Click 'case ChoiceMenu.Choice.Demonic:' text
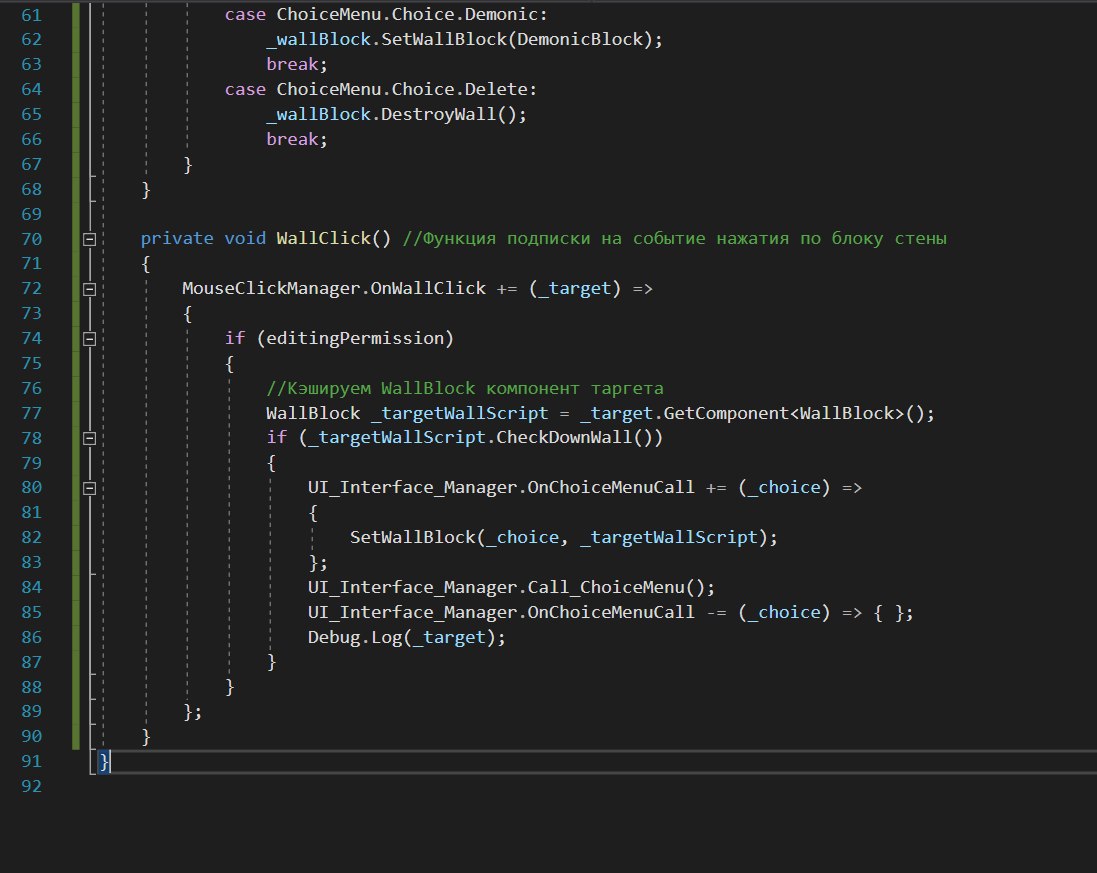This screenshot has width=1097, height=873. pos(386,15)
